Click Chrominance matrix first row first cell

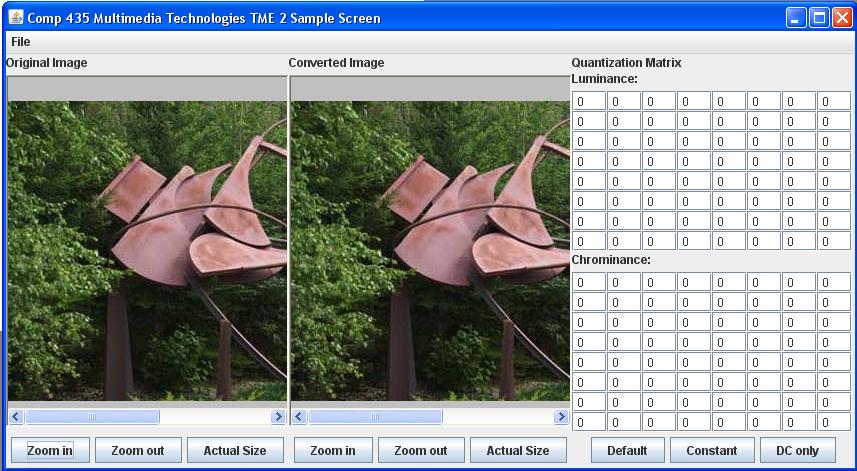coord(589,282)
